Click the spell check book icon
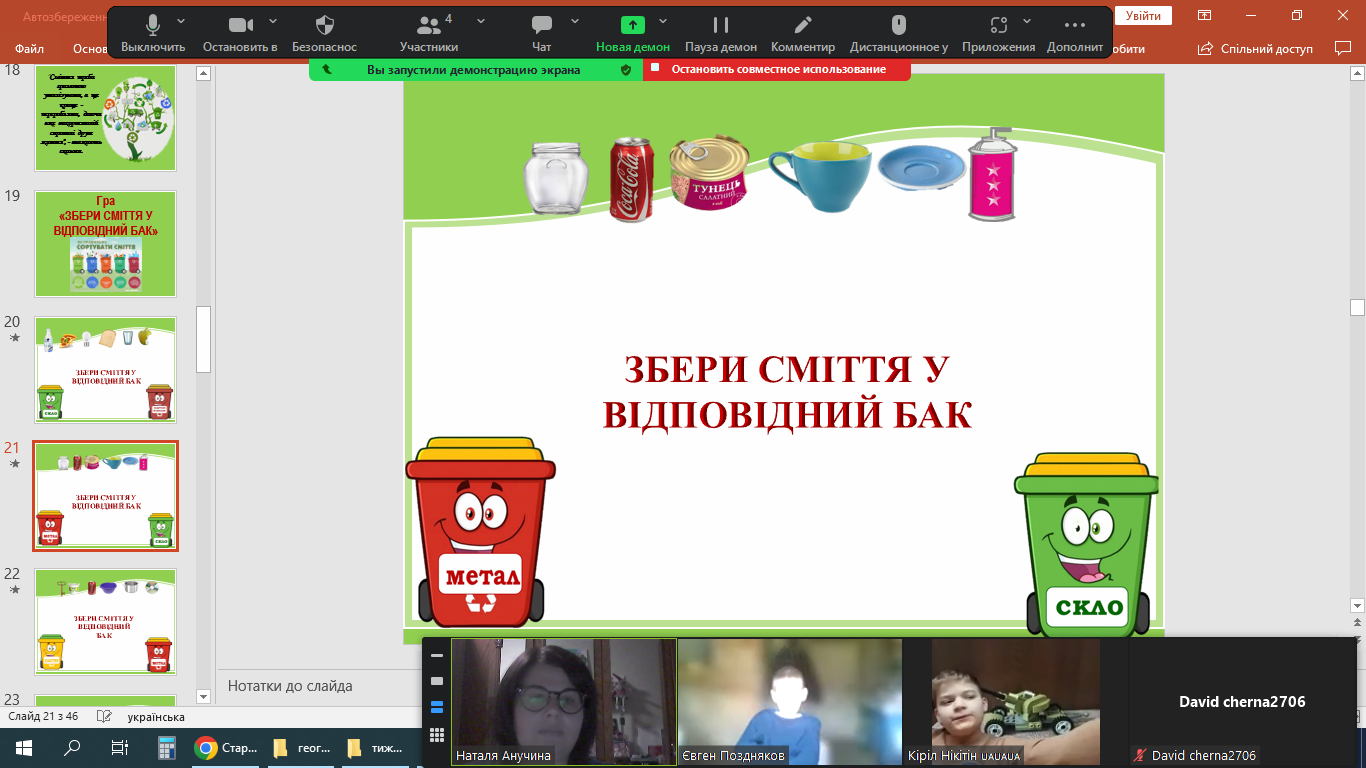The image size is (1366, 768). tap(103, 717)
